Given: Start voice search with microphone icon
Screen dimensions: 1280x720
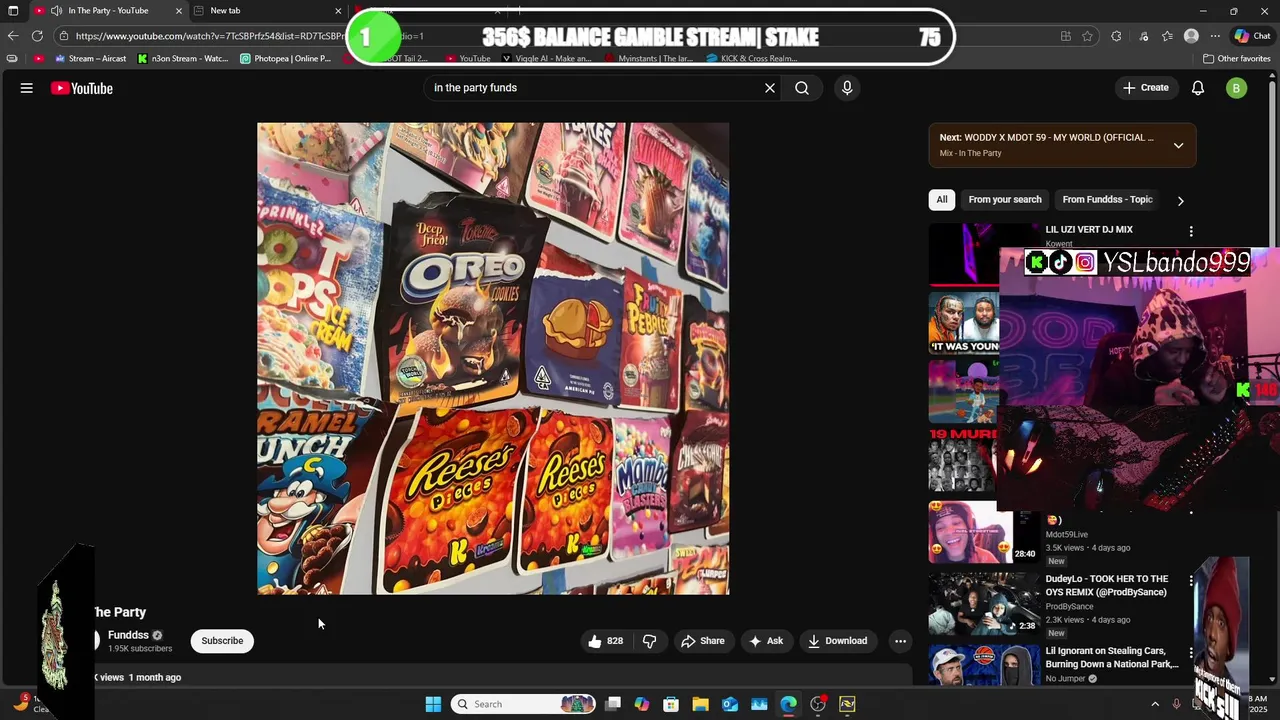Looking at the screenshot, I should (x=847, y=88).
